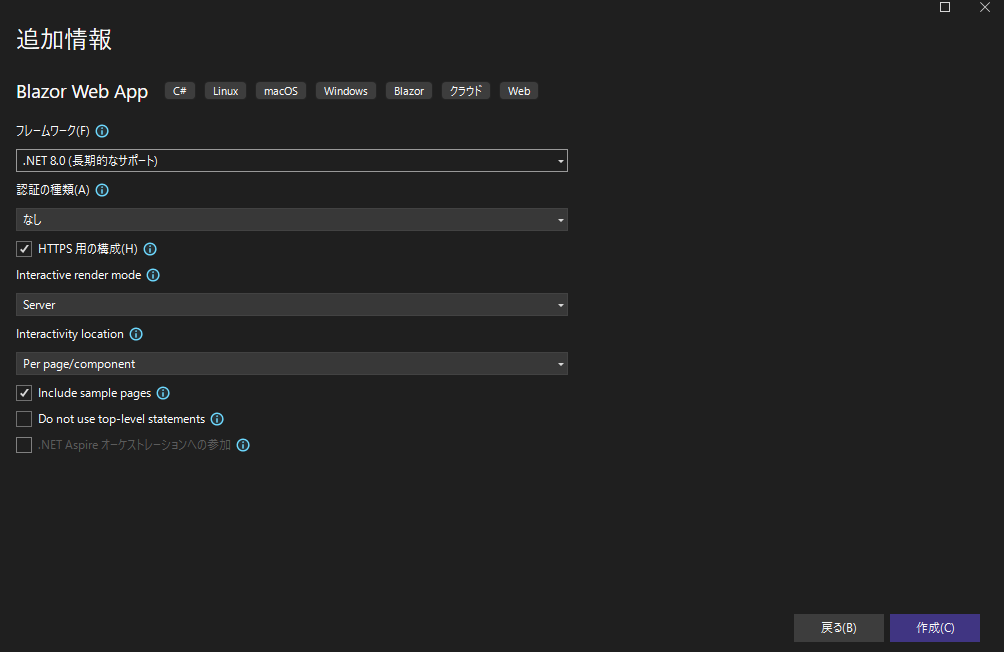
Task: Open Interactivity location dropdown showing Per page/component
Action: (x=291, y=364)
